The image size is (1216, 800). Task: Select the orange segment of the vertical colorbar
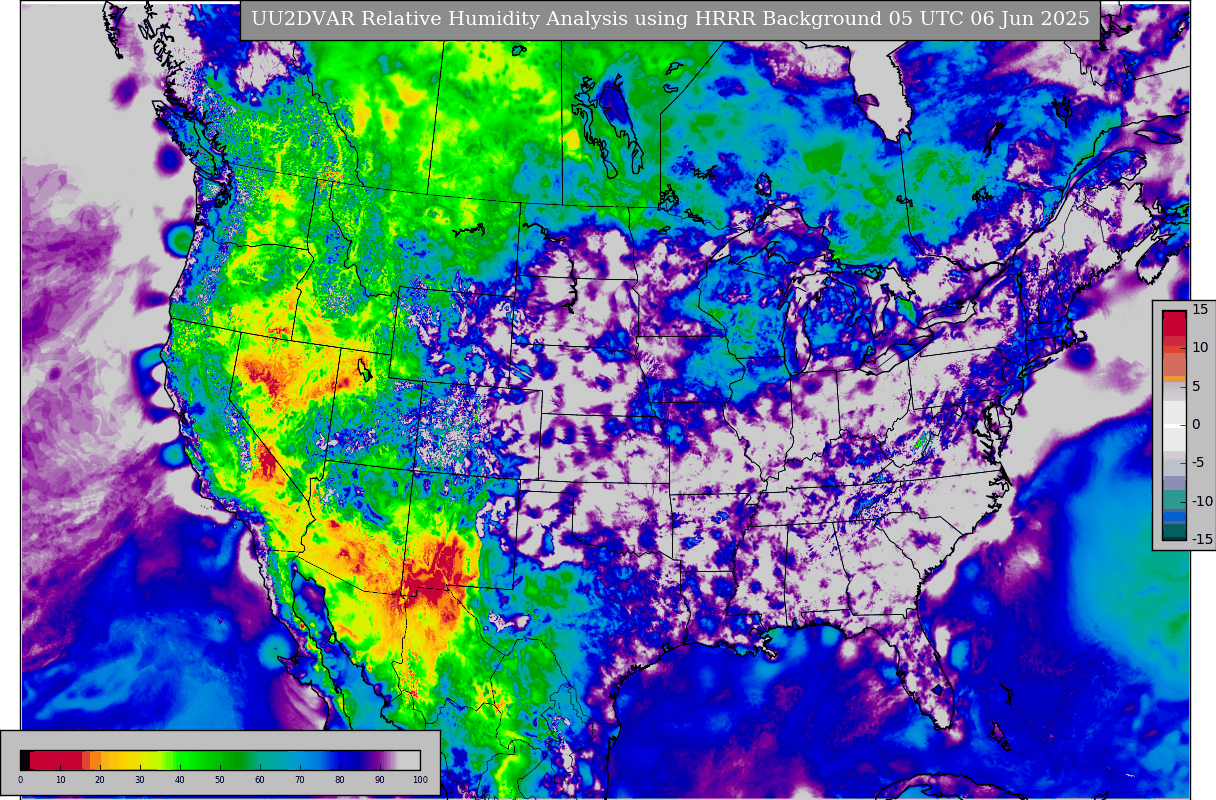(x=1174, y=379)
